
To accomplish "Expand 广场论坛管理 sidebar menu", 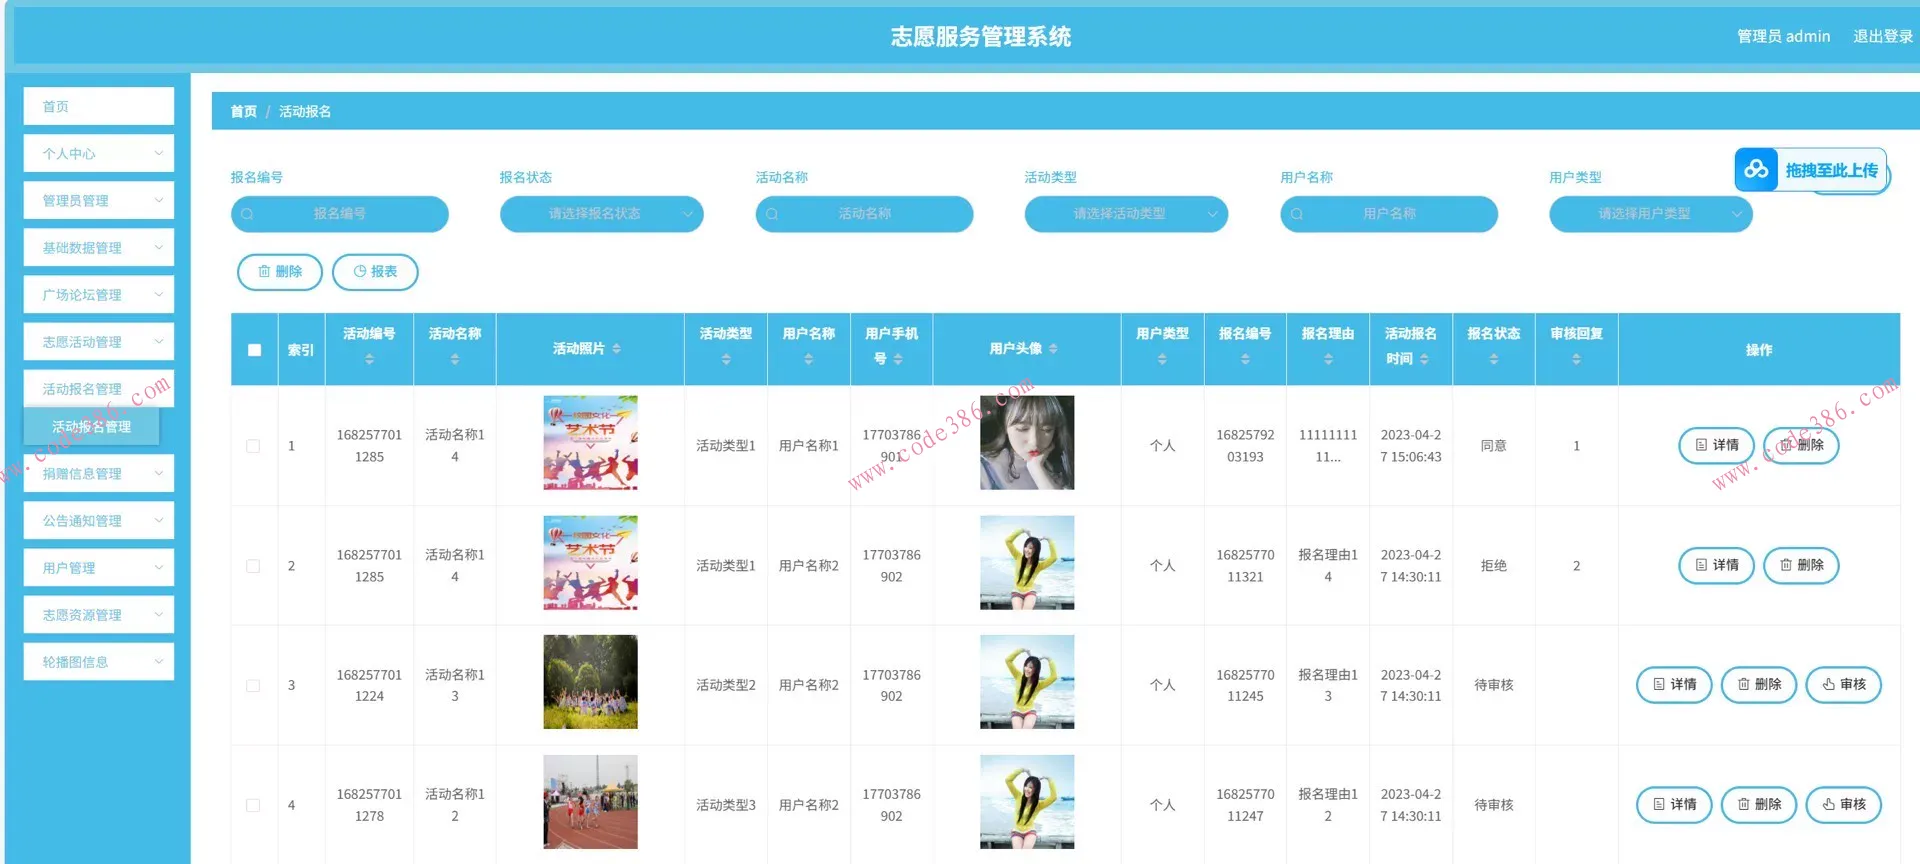I will click(99, 294).
